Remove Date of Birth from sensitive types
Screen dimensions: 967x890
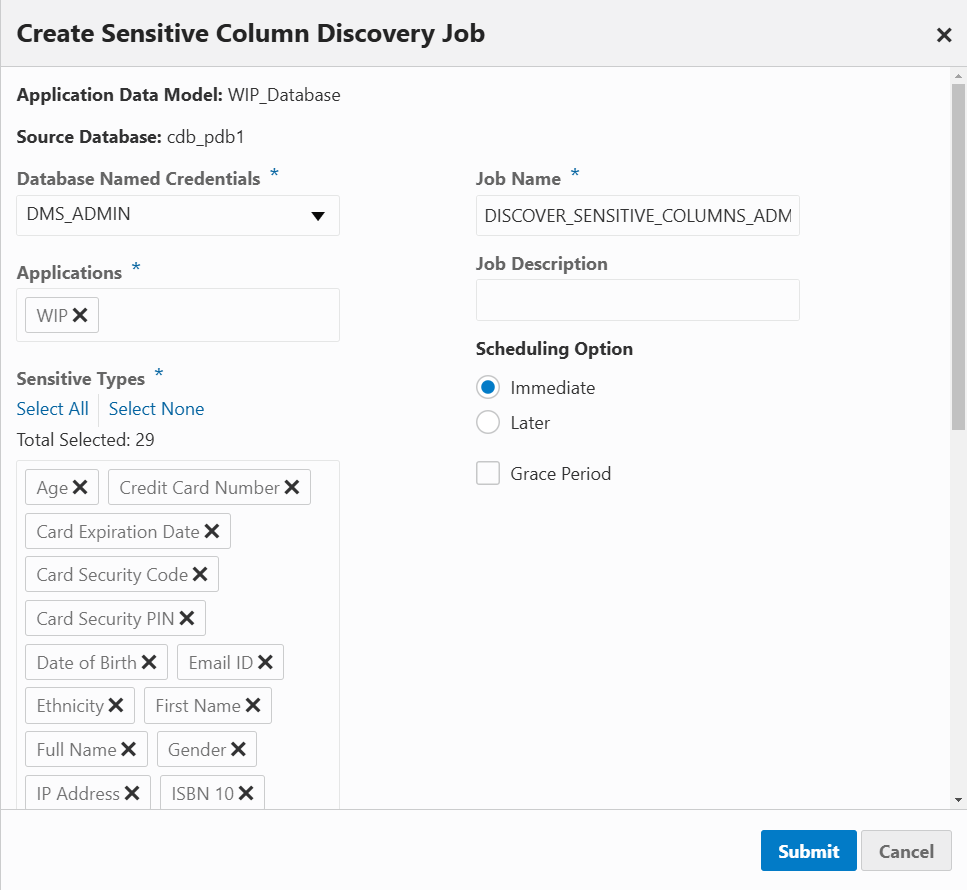[x=149, y=662]
